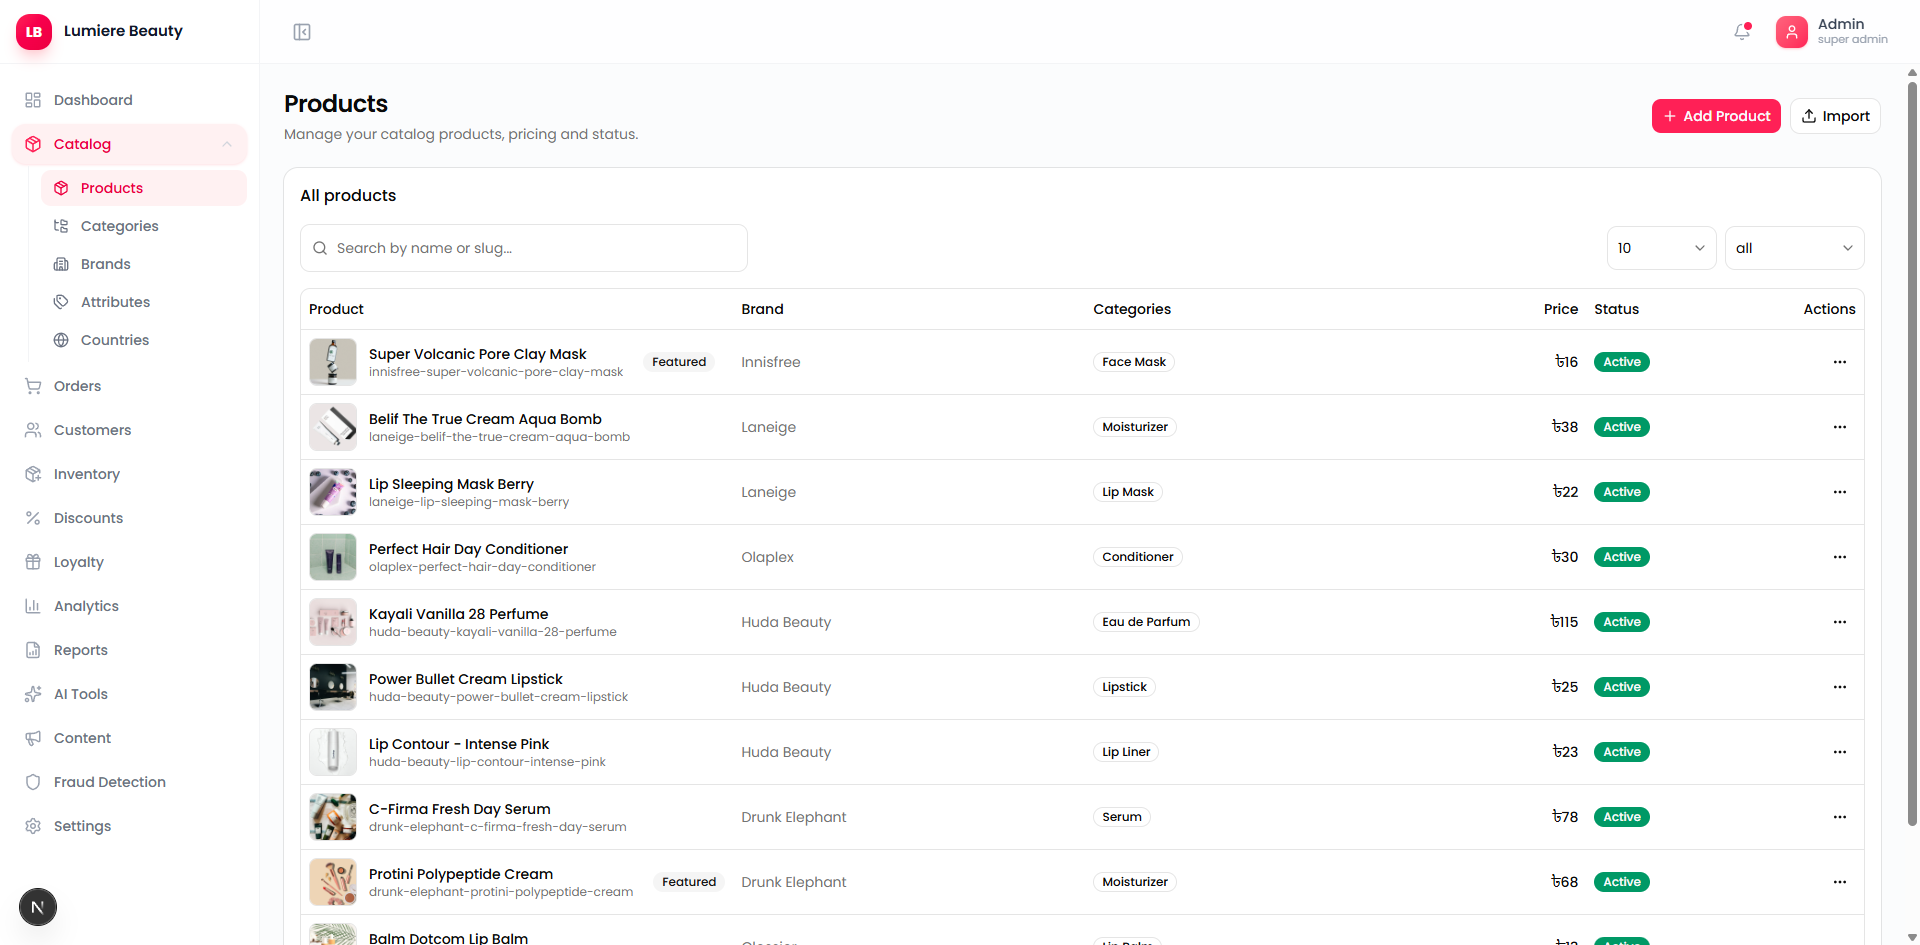The width and height of the screenshot is (1920, 945).
Task: Click the Featured badge on Protini Polypeptide Cream
Action: (x=689, y=882)
